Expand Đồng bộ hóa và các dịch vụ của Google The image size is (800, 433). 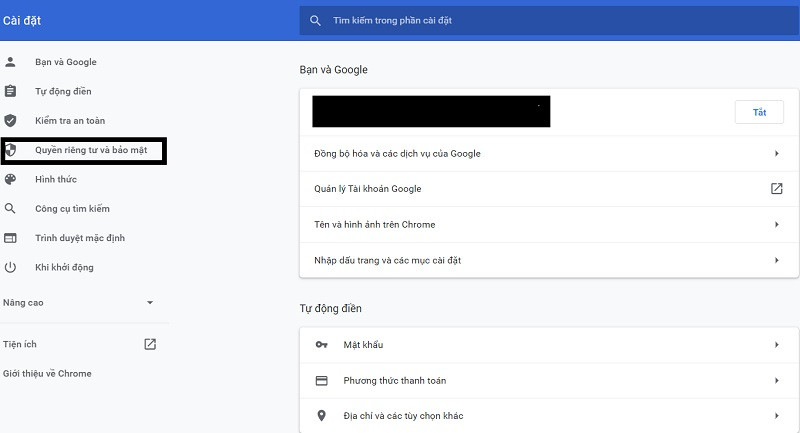(x=776, y=153)
